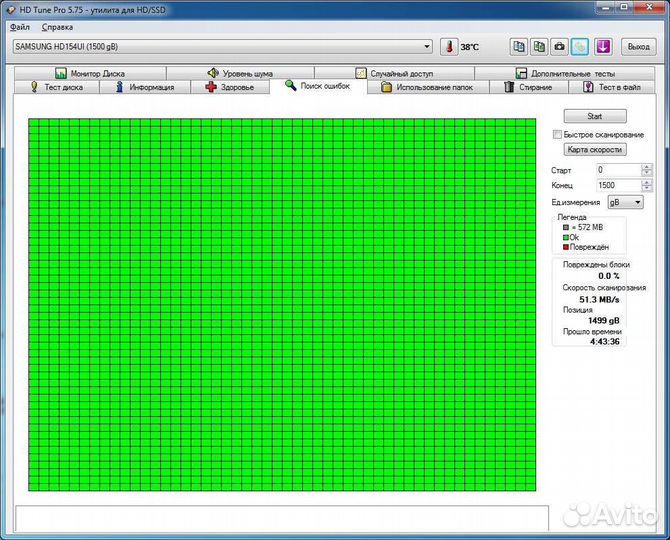670x540 pixels.
Task: Open the Тест в файл tab
Action: click(x=611, y=87)
